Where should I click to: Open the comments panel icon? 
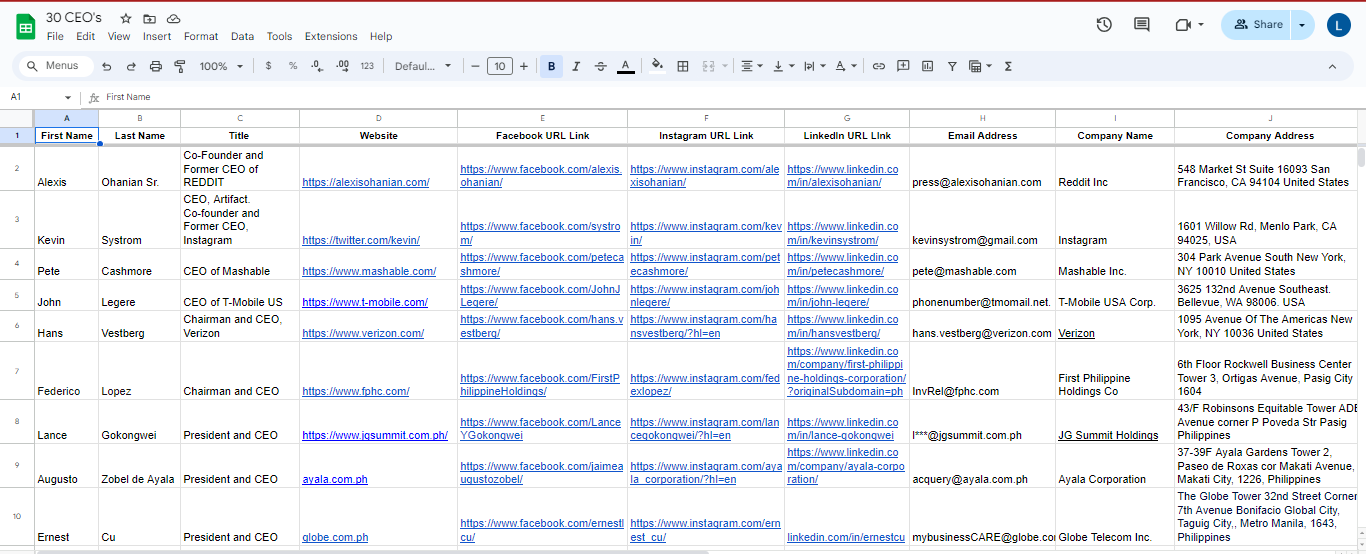(1141, 25)
